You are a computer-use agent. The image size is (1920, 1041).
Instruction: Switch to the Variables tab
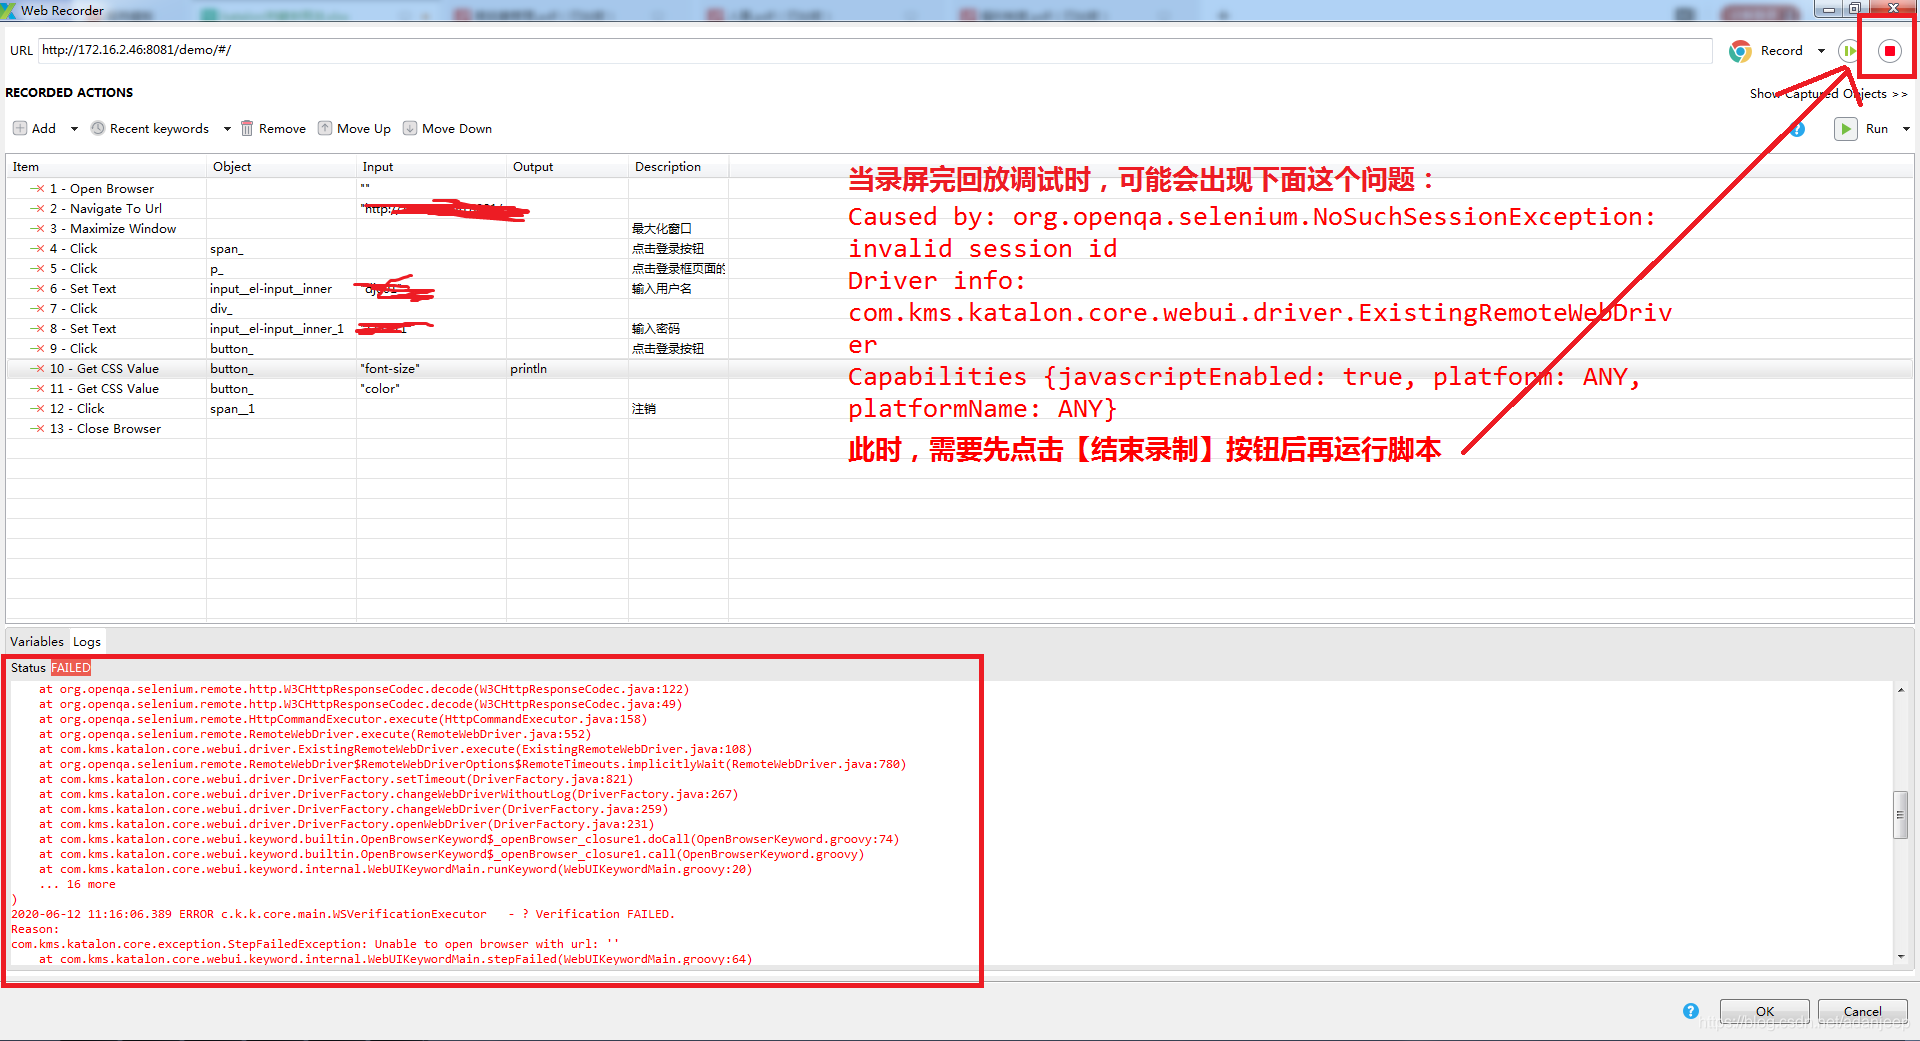tap(37, 642)
